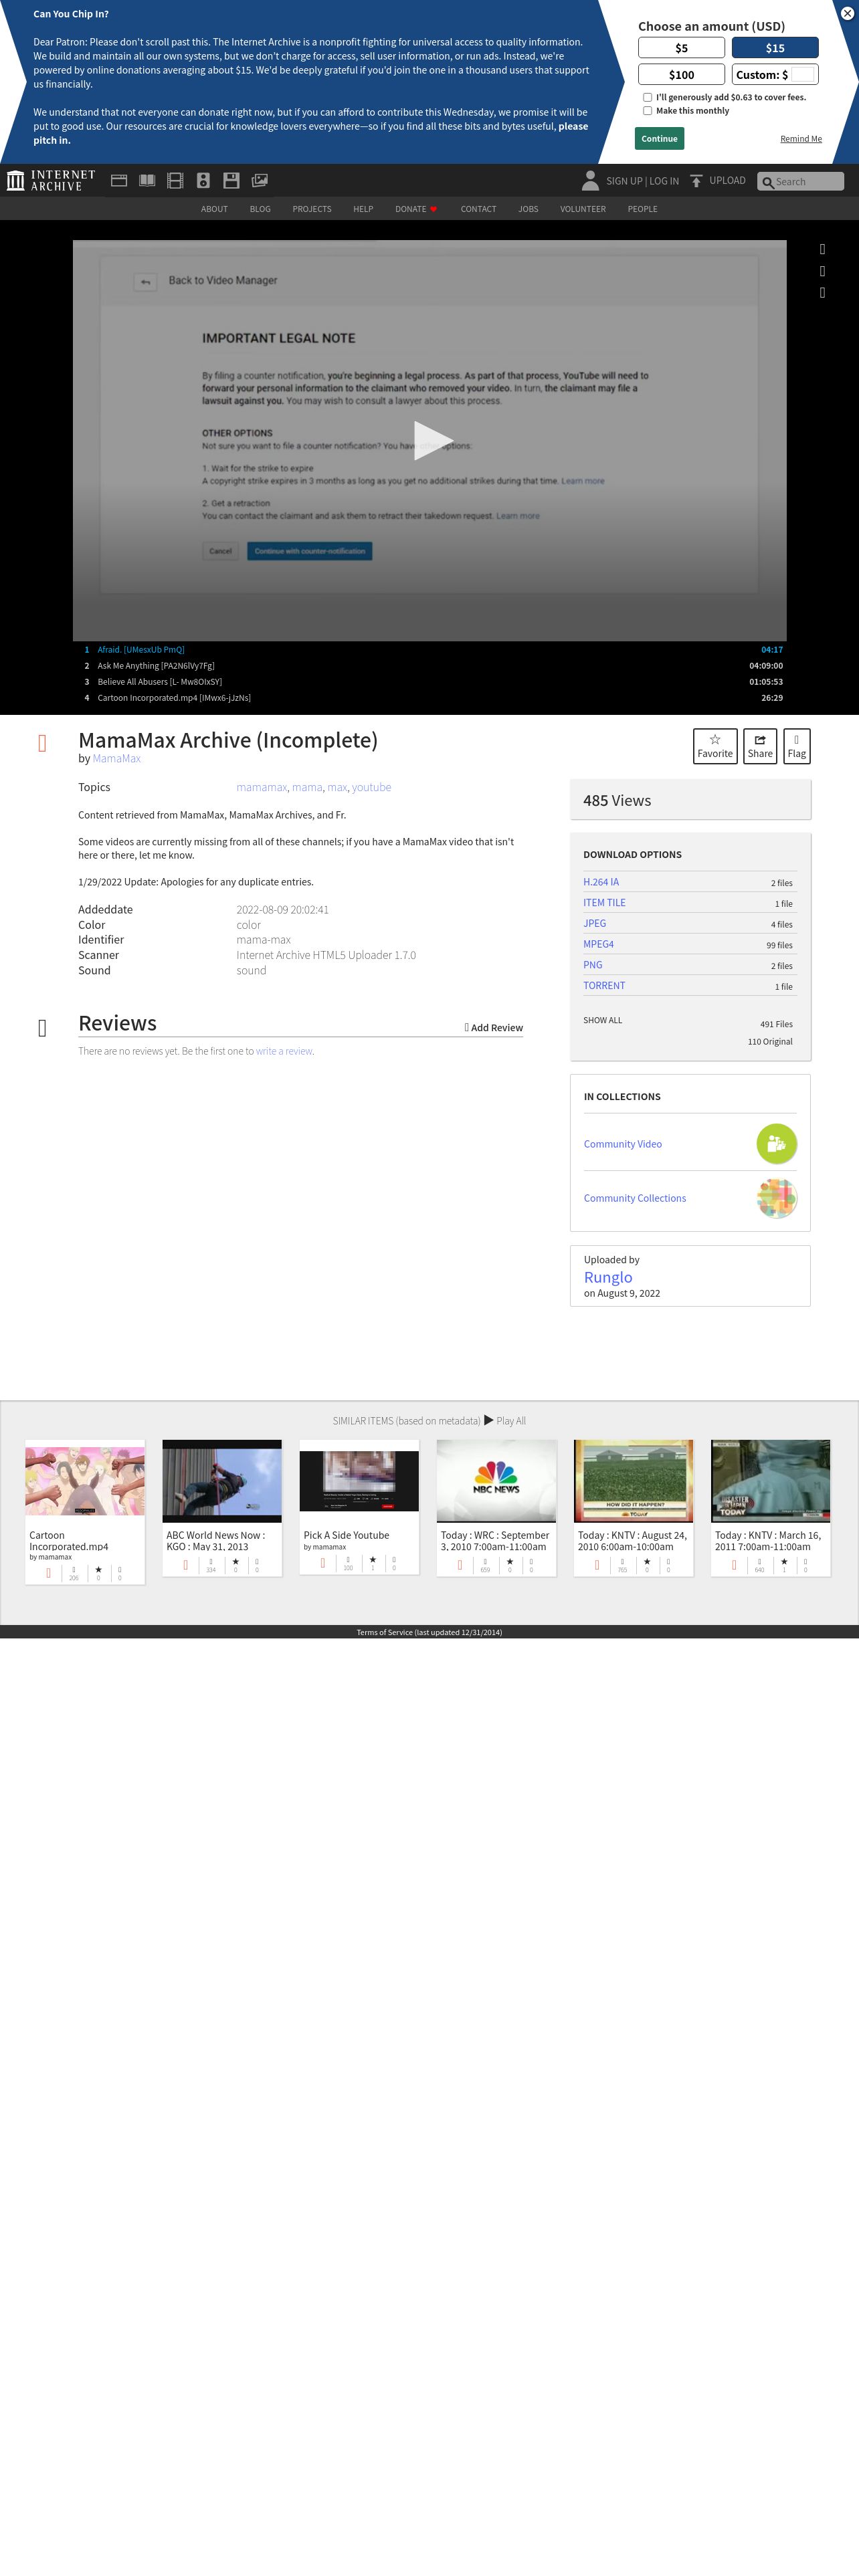The width and height of the screenshot is (859, 2576).
Task: Click Sign Up | Log In
Action: coord(642,181)
